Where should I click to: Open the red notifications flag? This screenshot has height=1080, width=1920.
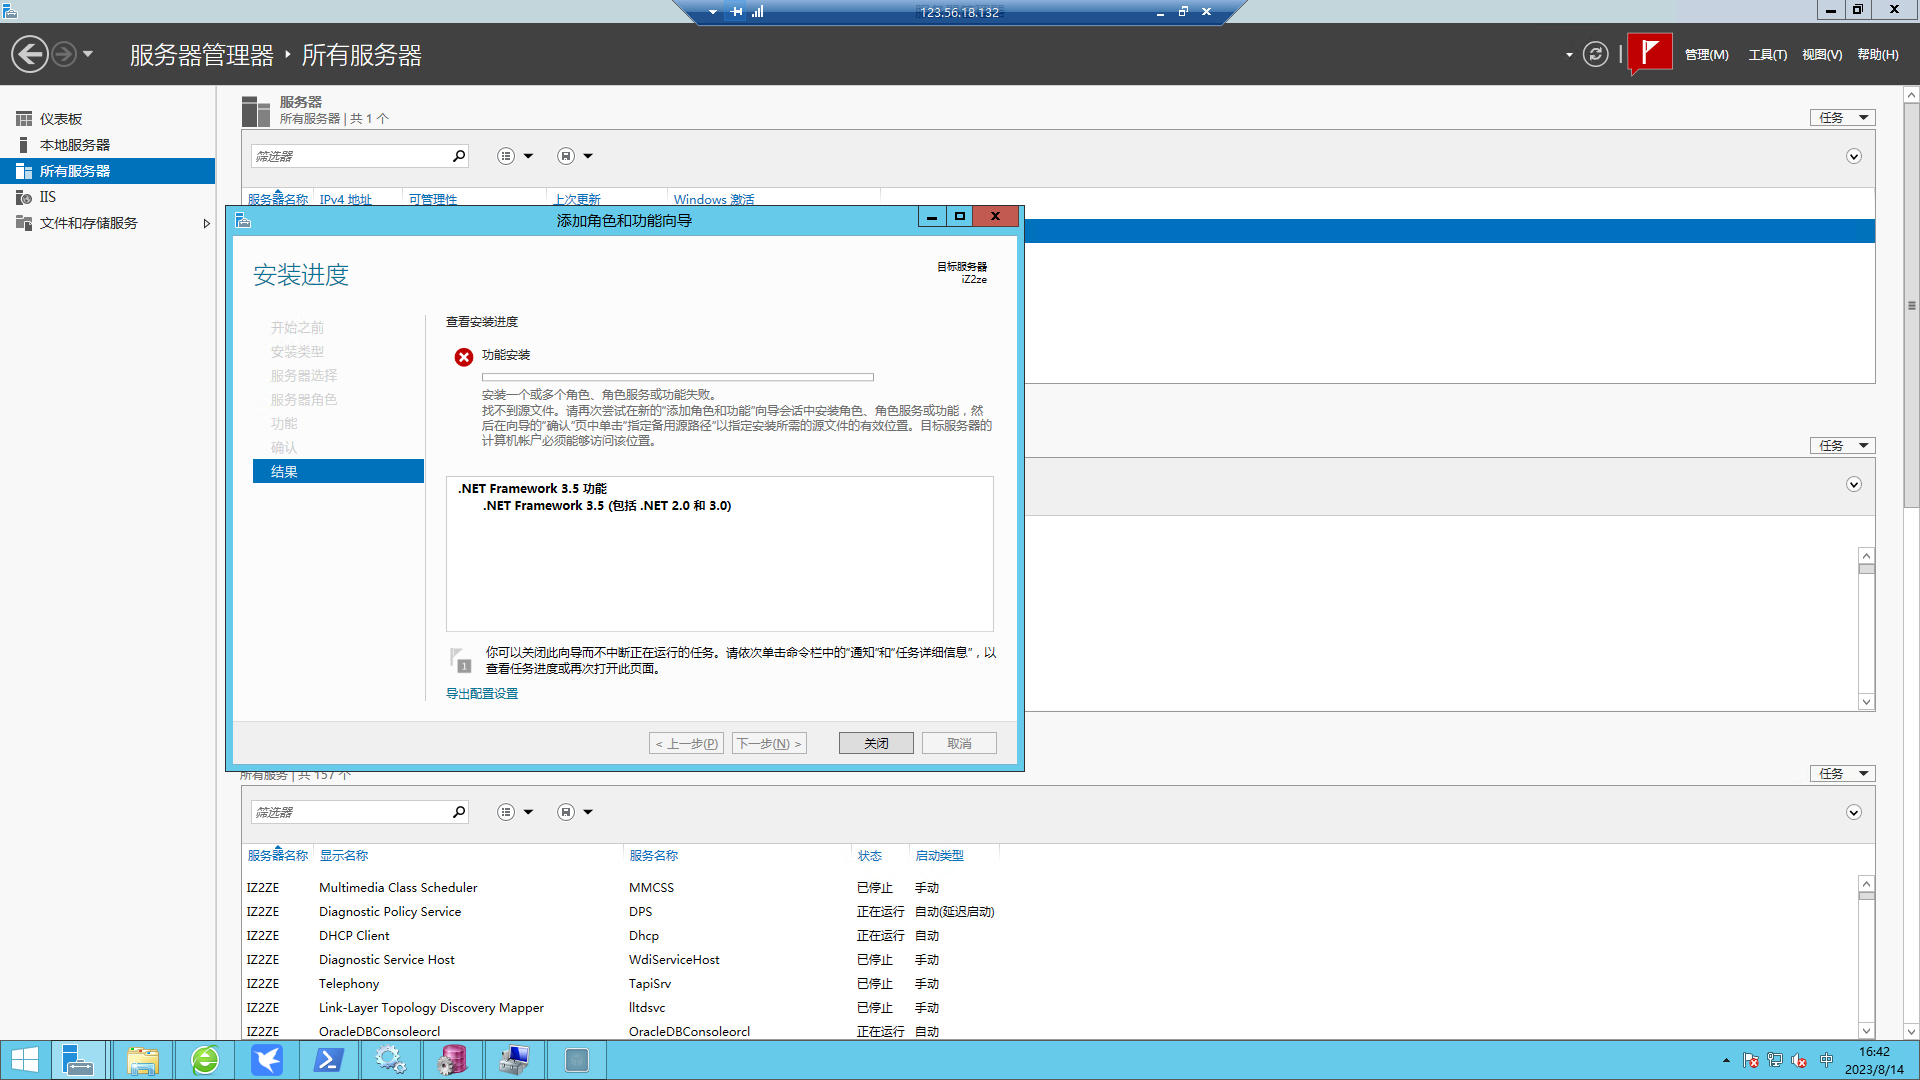click(1650, 53)
